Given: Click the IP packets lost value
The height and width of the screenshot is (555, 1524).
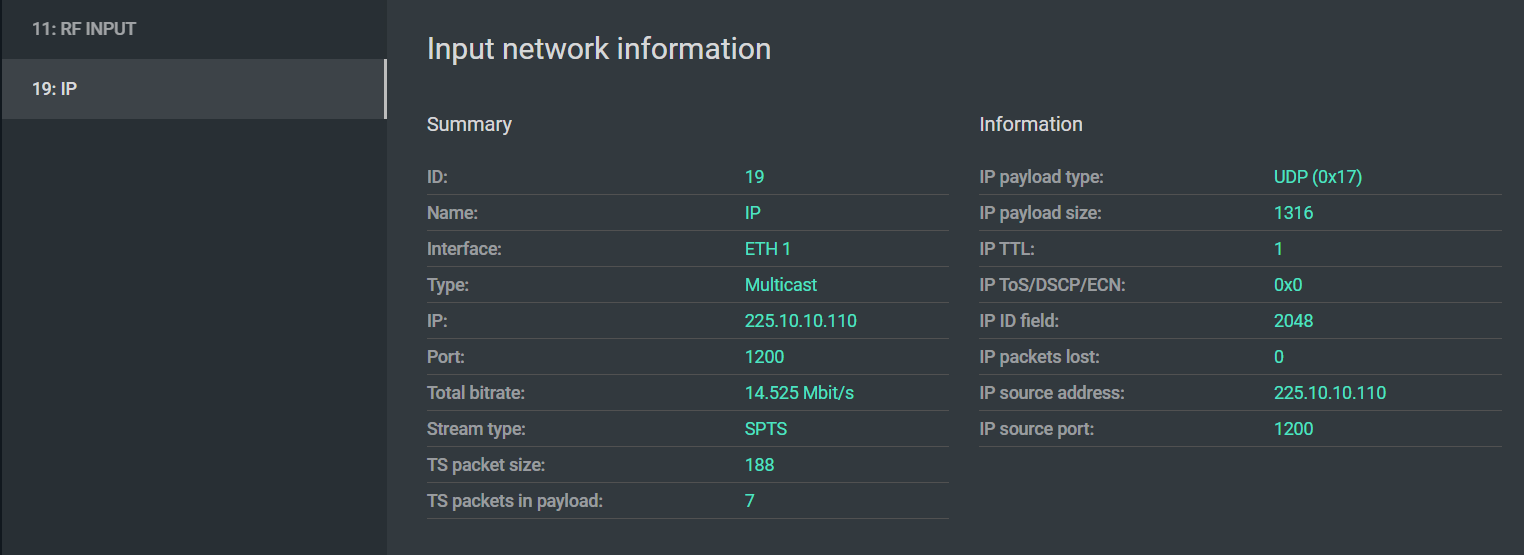Looking at the screenshot, I should [1279, 357].
